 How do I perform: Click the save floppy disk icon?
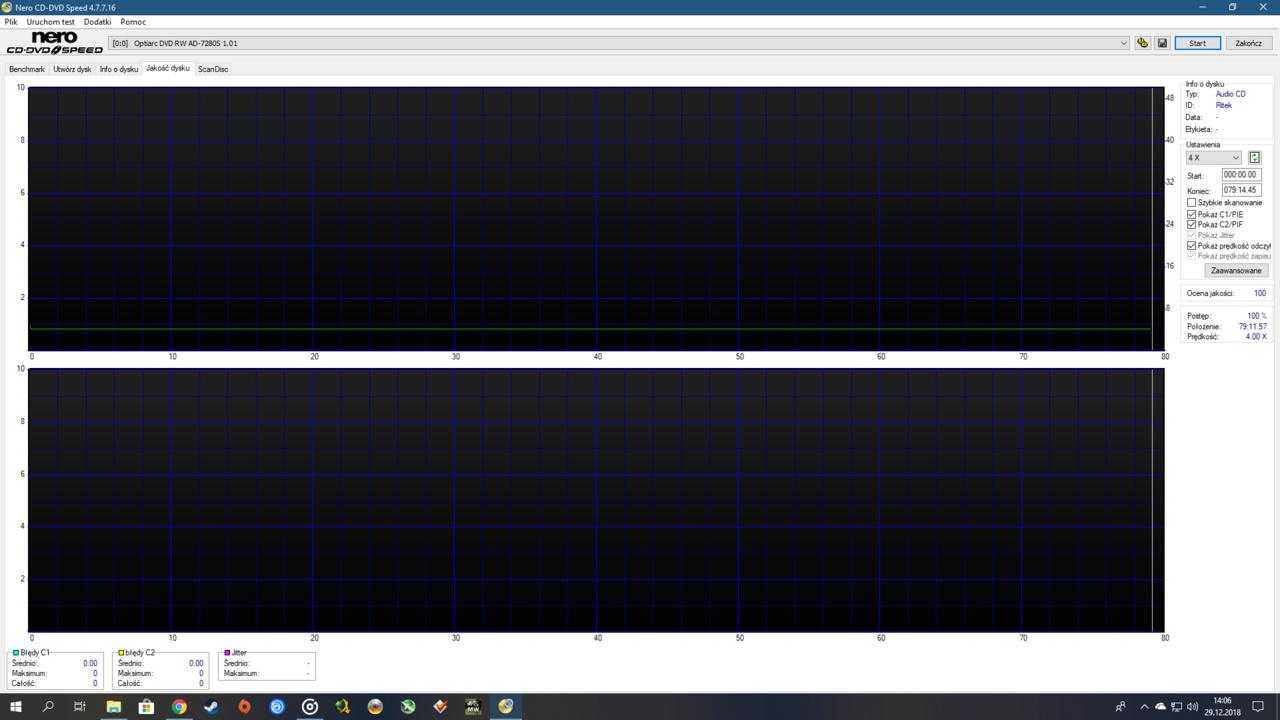[x=1162, y=43]
